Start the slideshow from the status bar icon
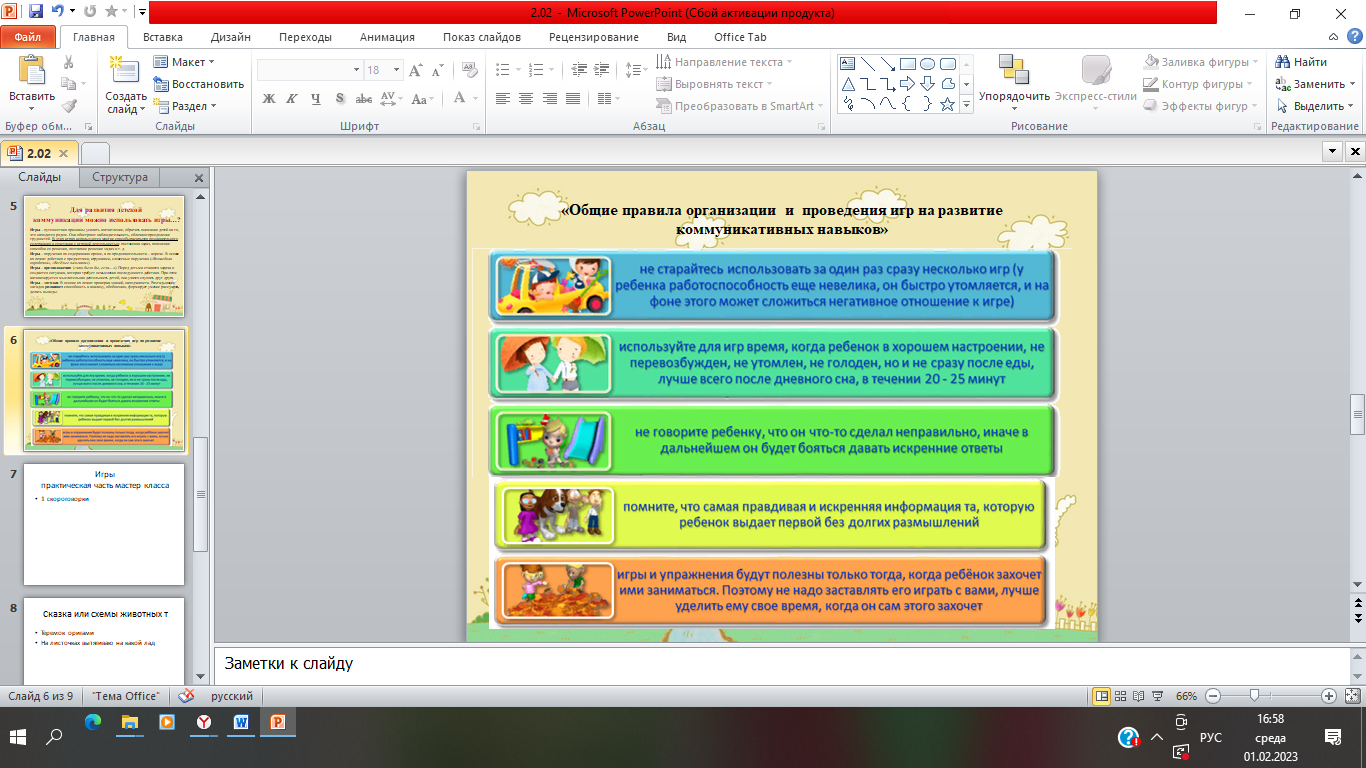This screenshot has width=1366, height=768. [1157, 696]
